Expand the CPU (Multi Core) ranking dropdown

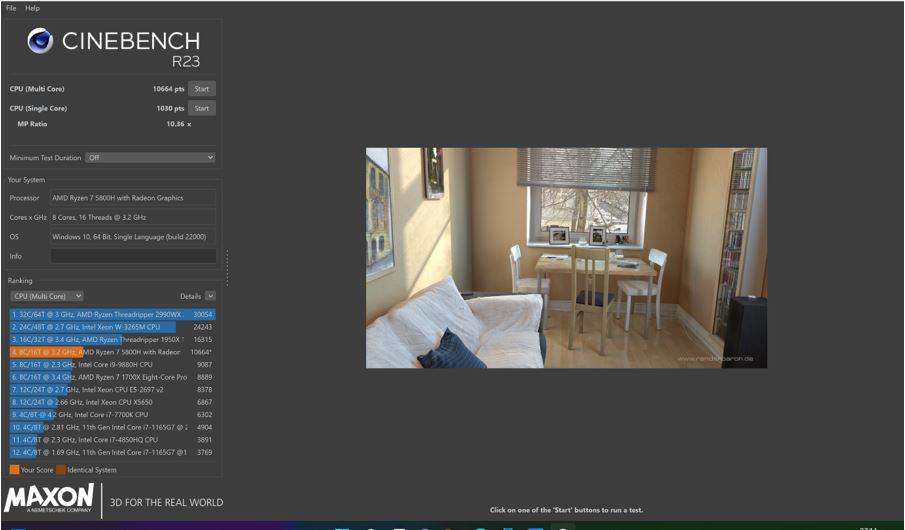[46, 296]
